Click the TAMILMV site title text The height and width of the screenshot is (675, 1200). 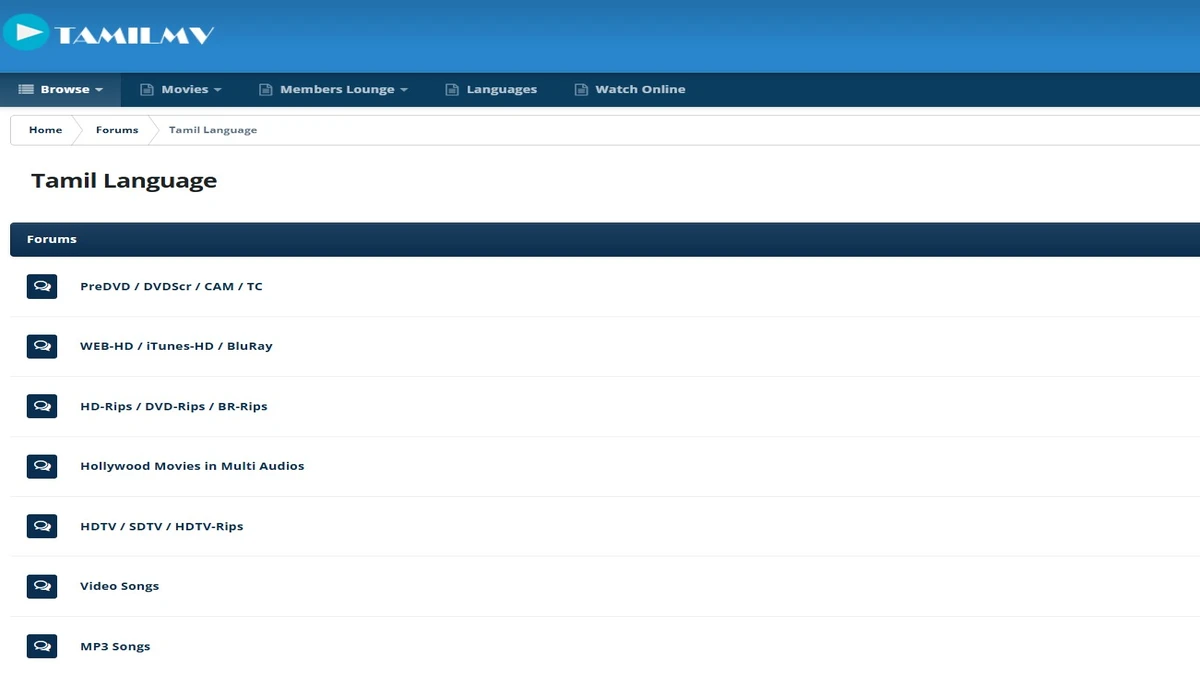[135, 35]
